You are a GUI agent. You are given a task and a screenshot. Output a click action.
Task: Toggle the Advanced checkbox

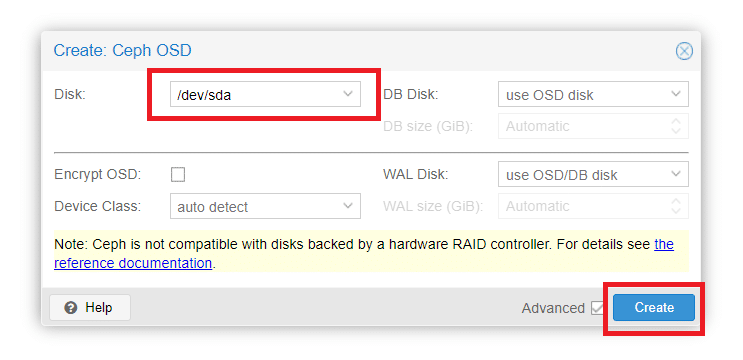pos(597,308)
